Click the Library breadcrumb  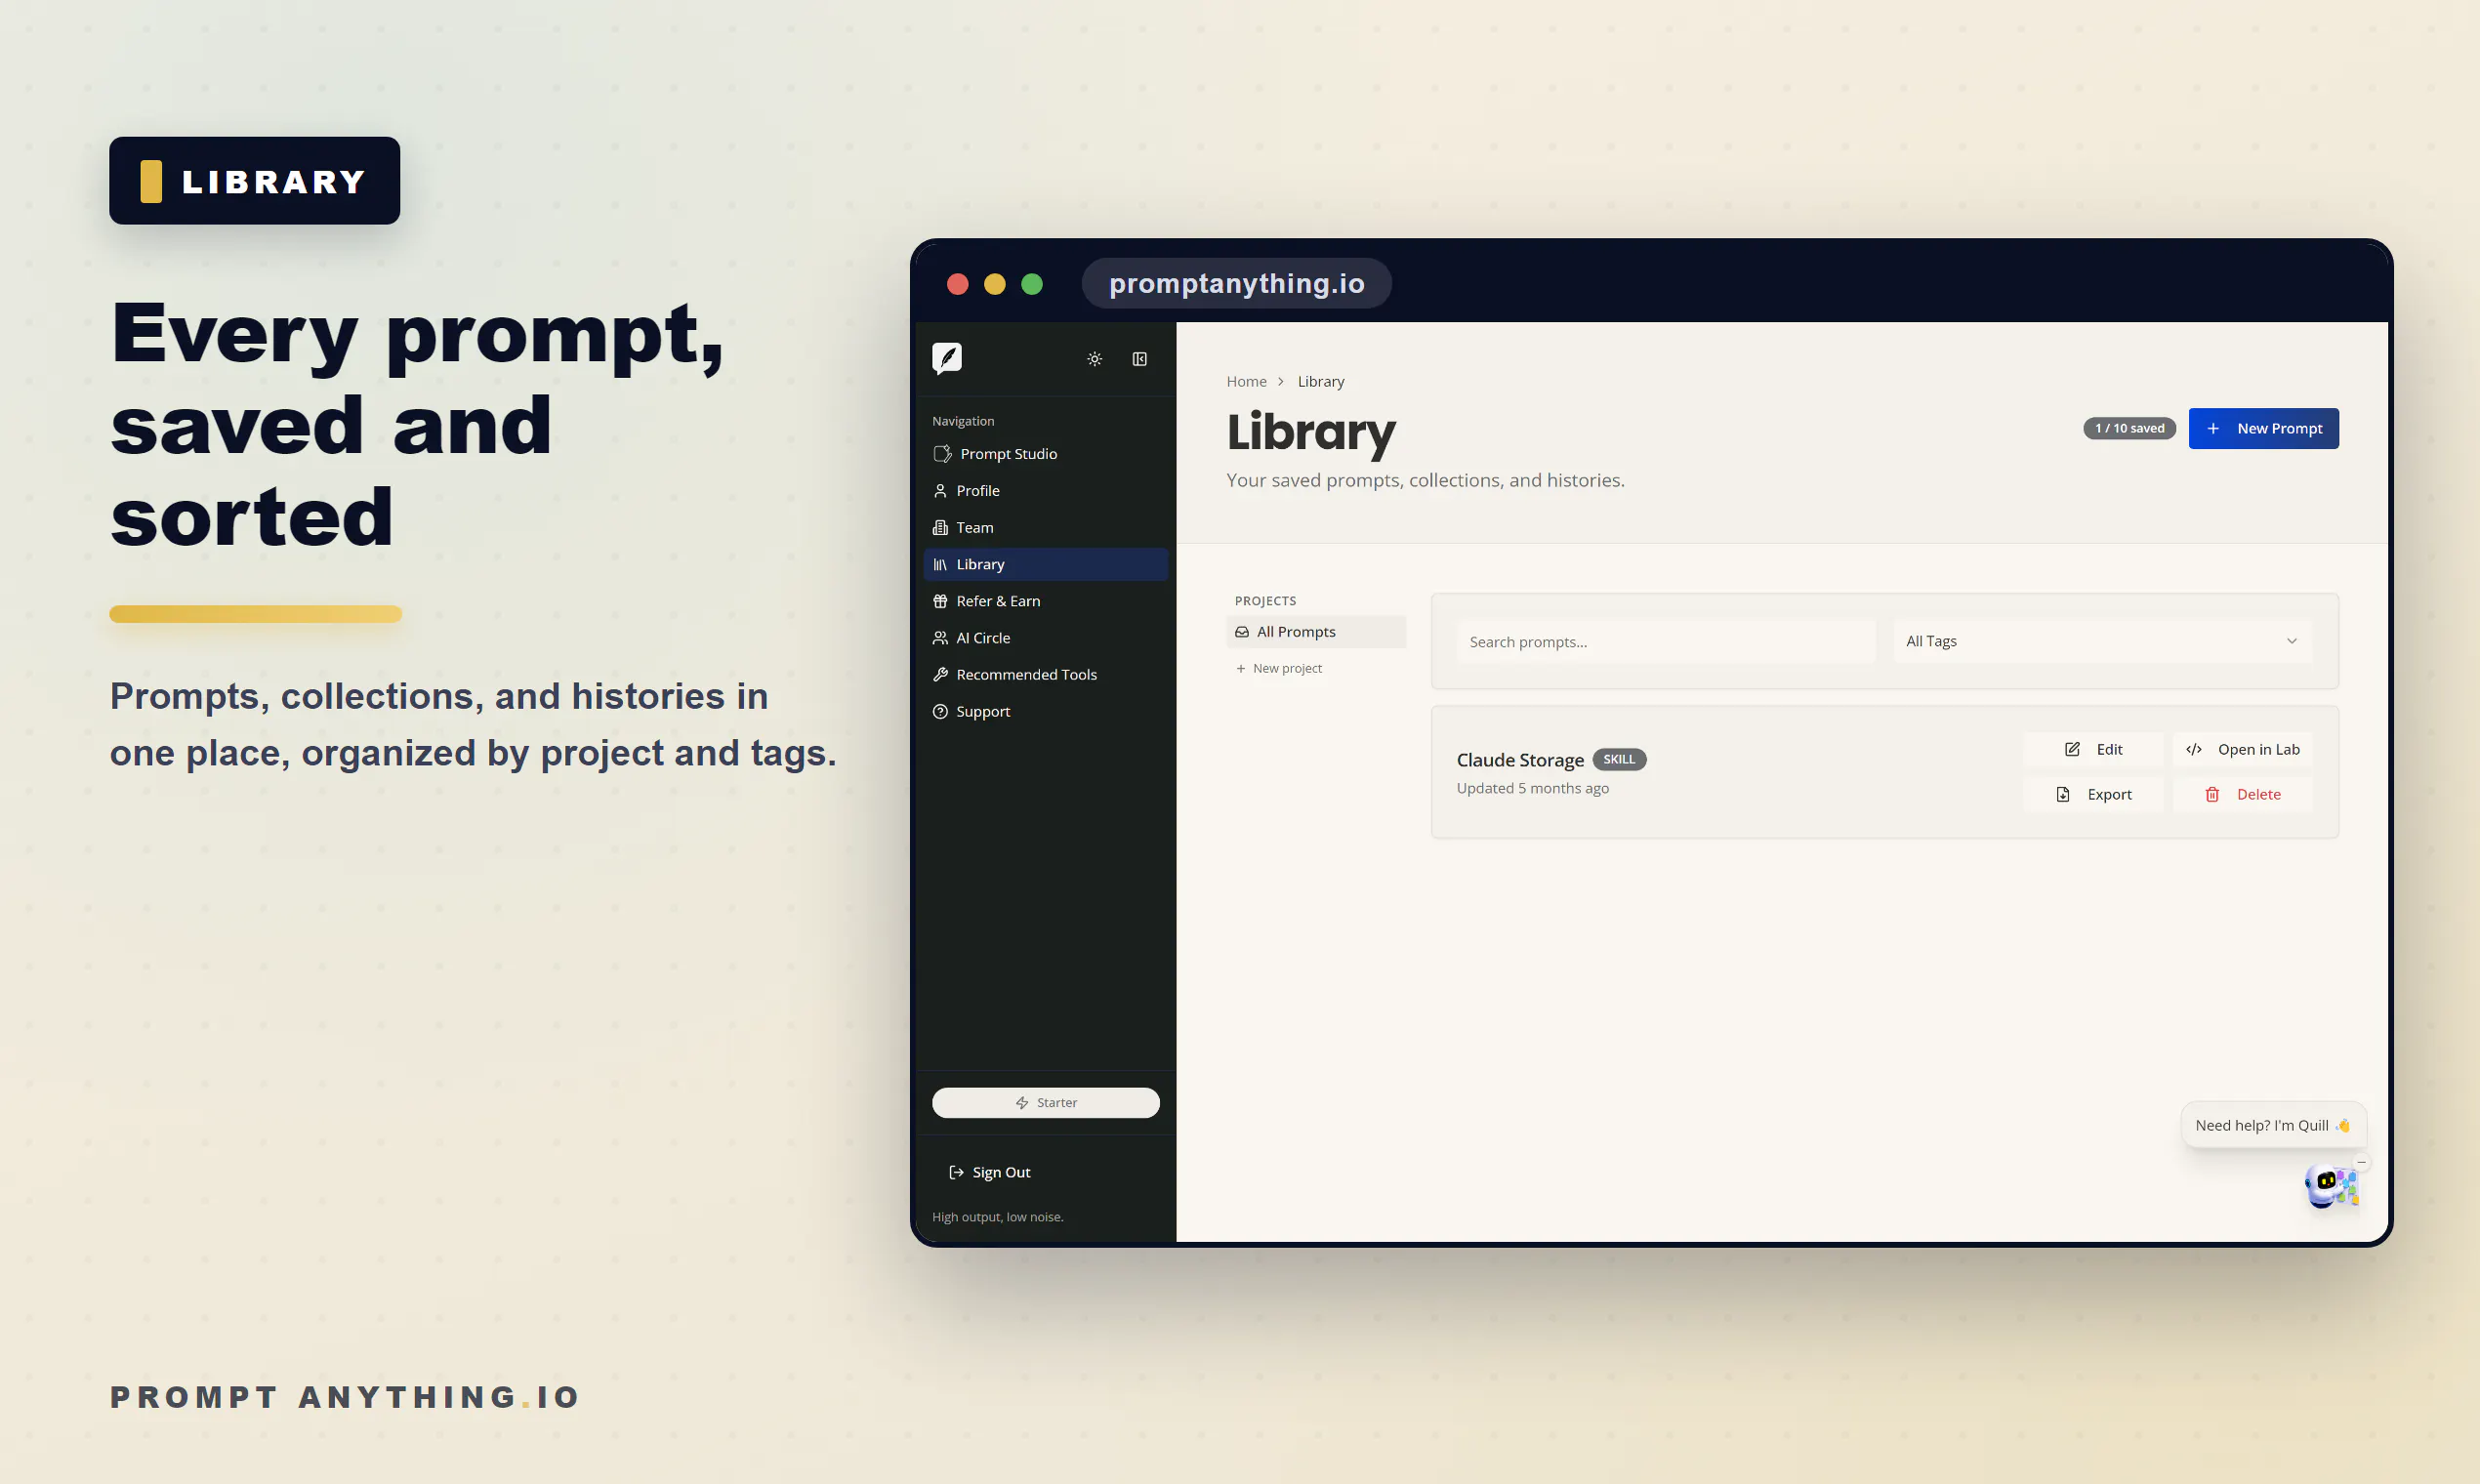pyautogui.click(x=1320, y=381)
